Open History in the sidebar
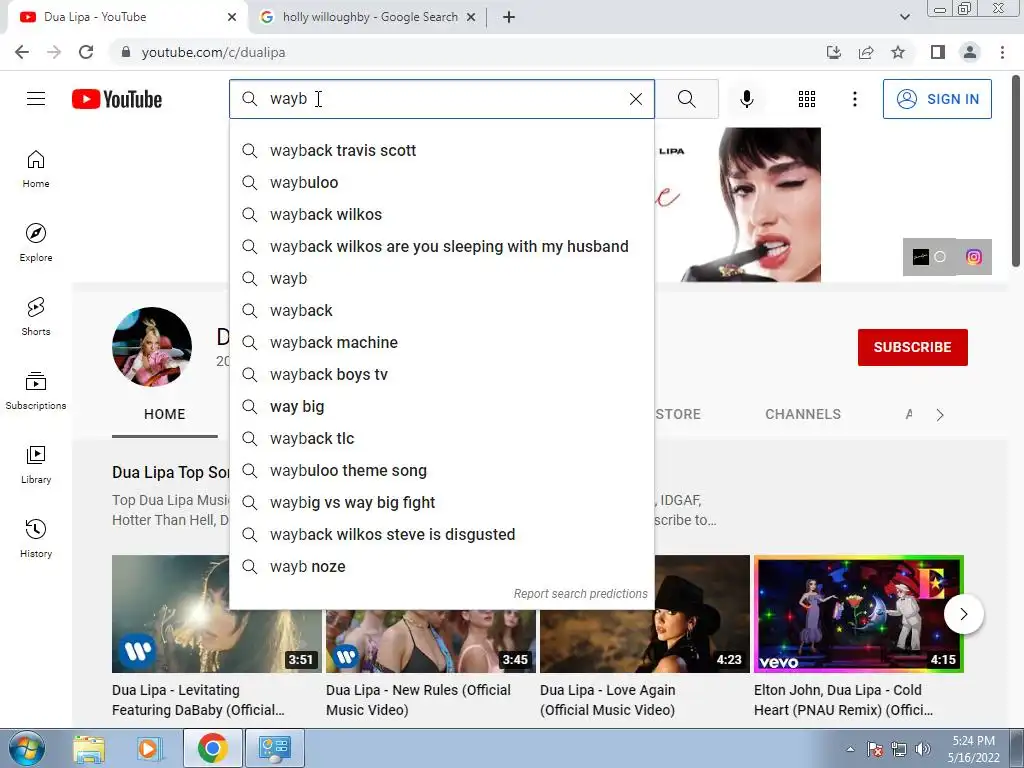Screen dimensions: 1024x768 coord(36,539)
